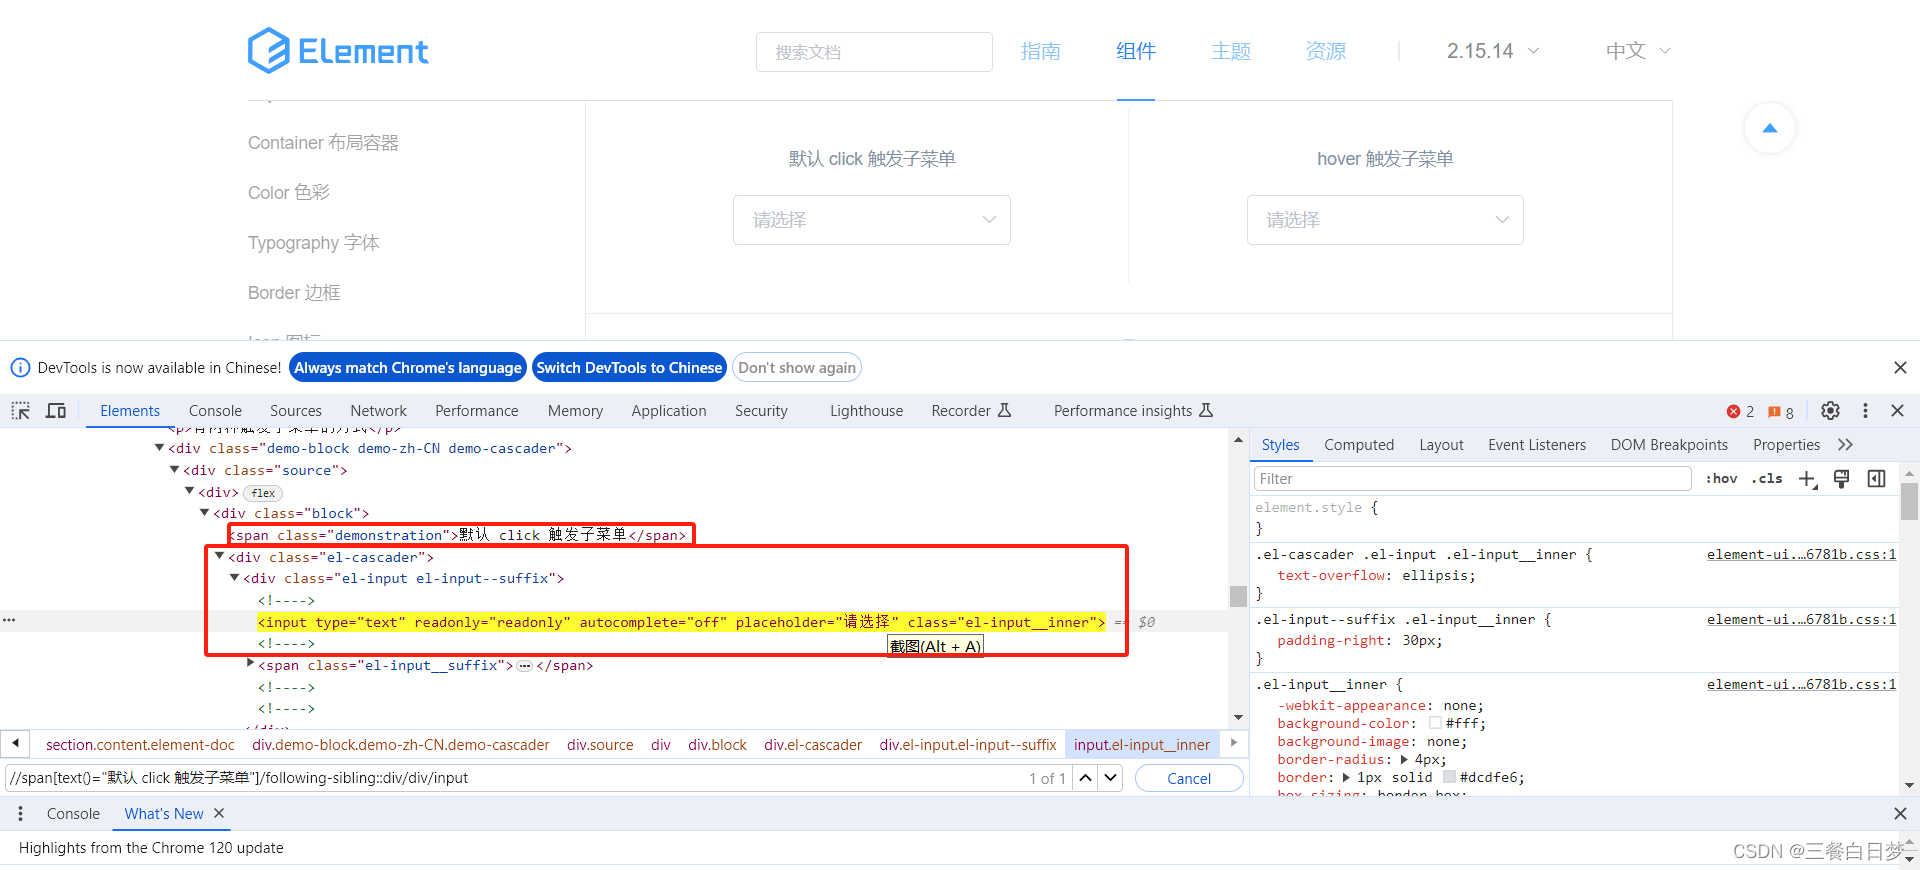This screenshot has height=870, width=1920.
Task: Toggle the device toolbar icon
Action: click(56, 411)
